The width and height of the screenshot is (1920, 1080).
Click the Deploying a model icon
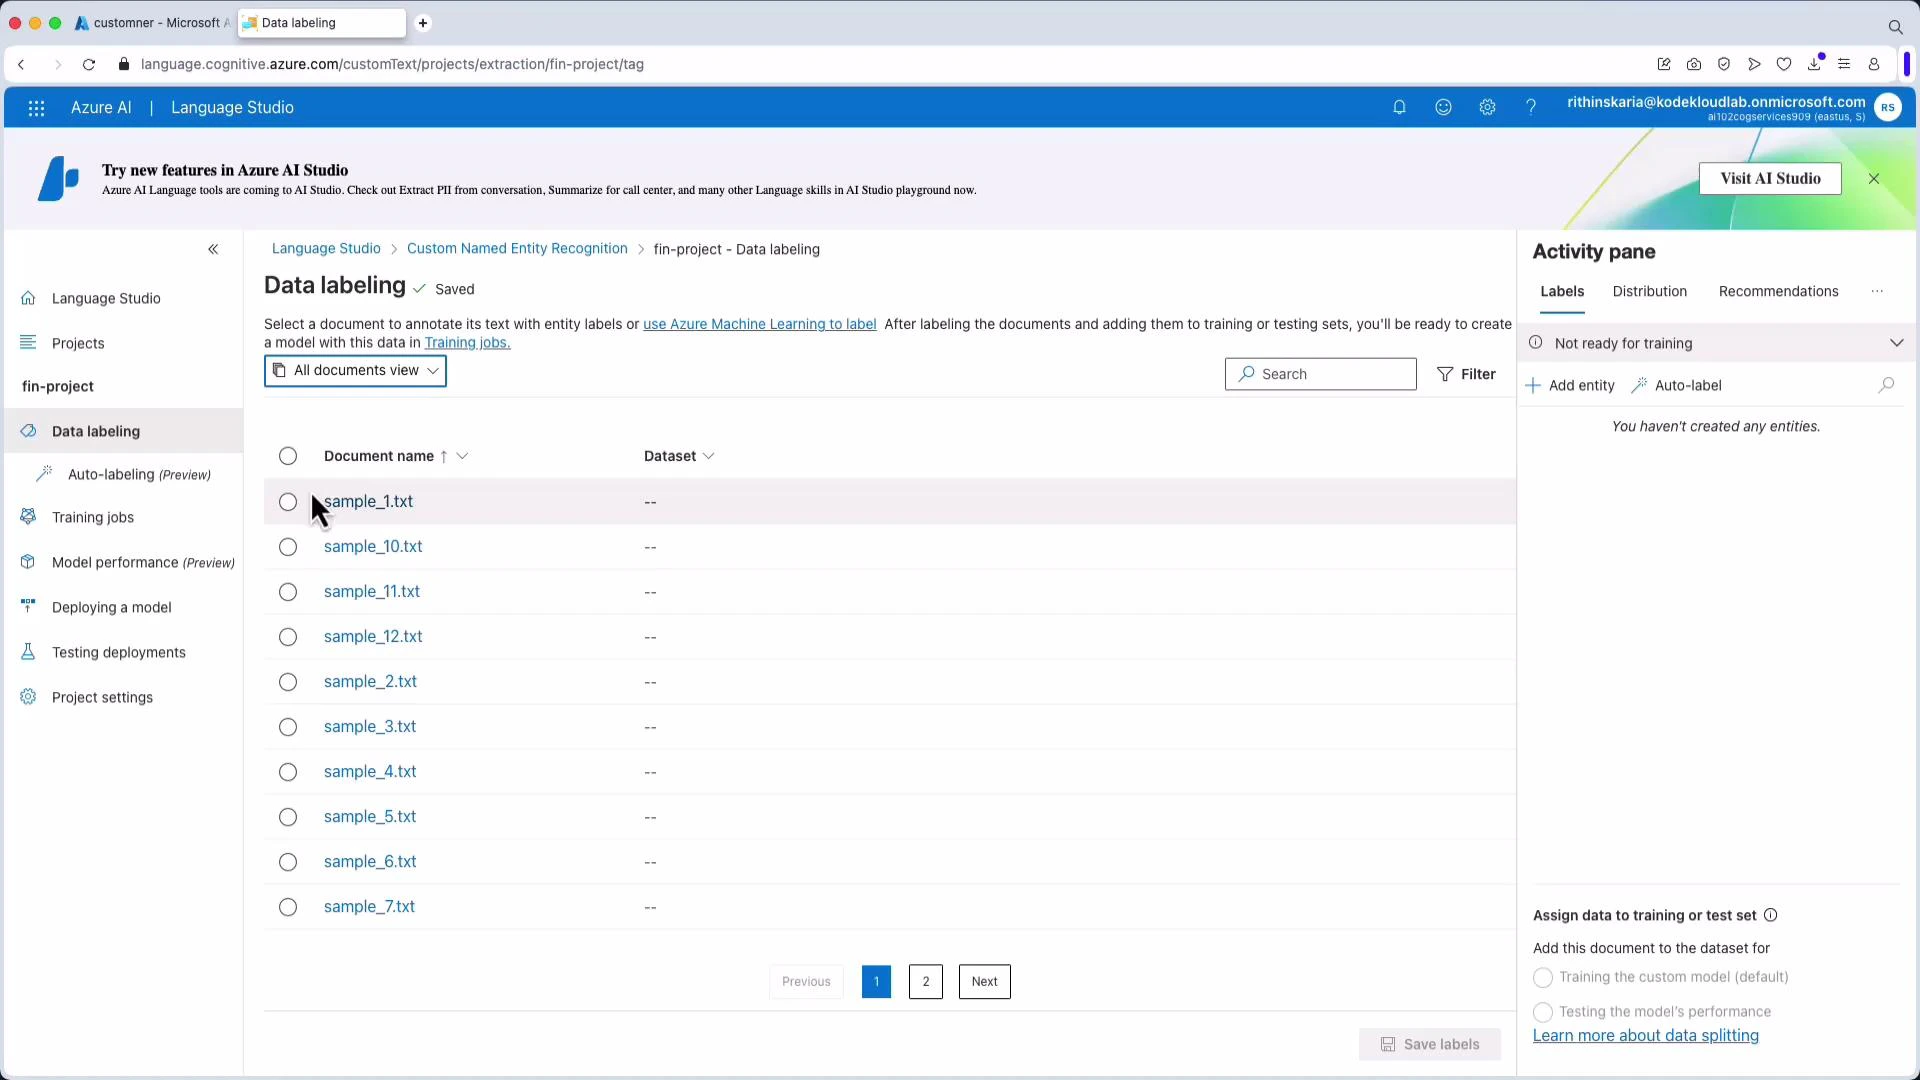(x=29, y=606)
